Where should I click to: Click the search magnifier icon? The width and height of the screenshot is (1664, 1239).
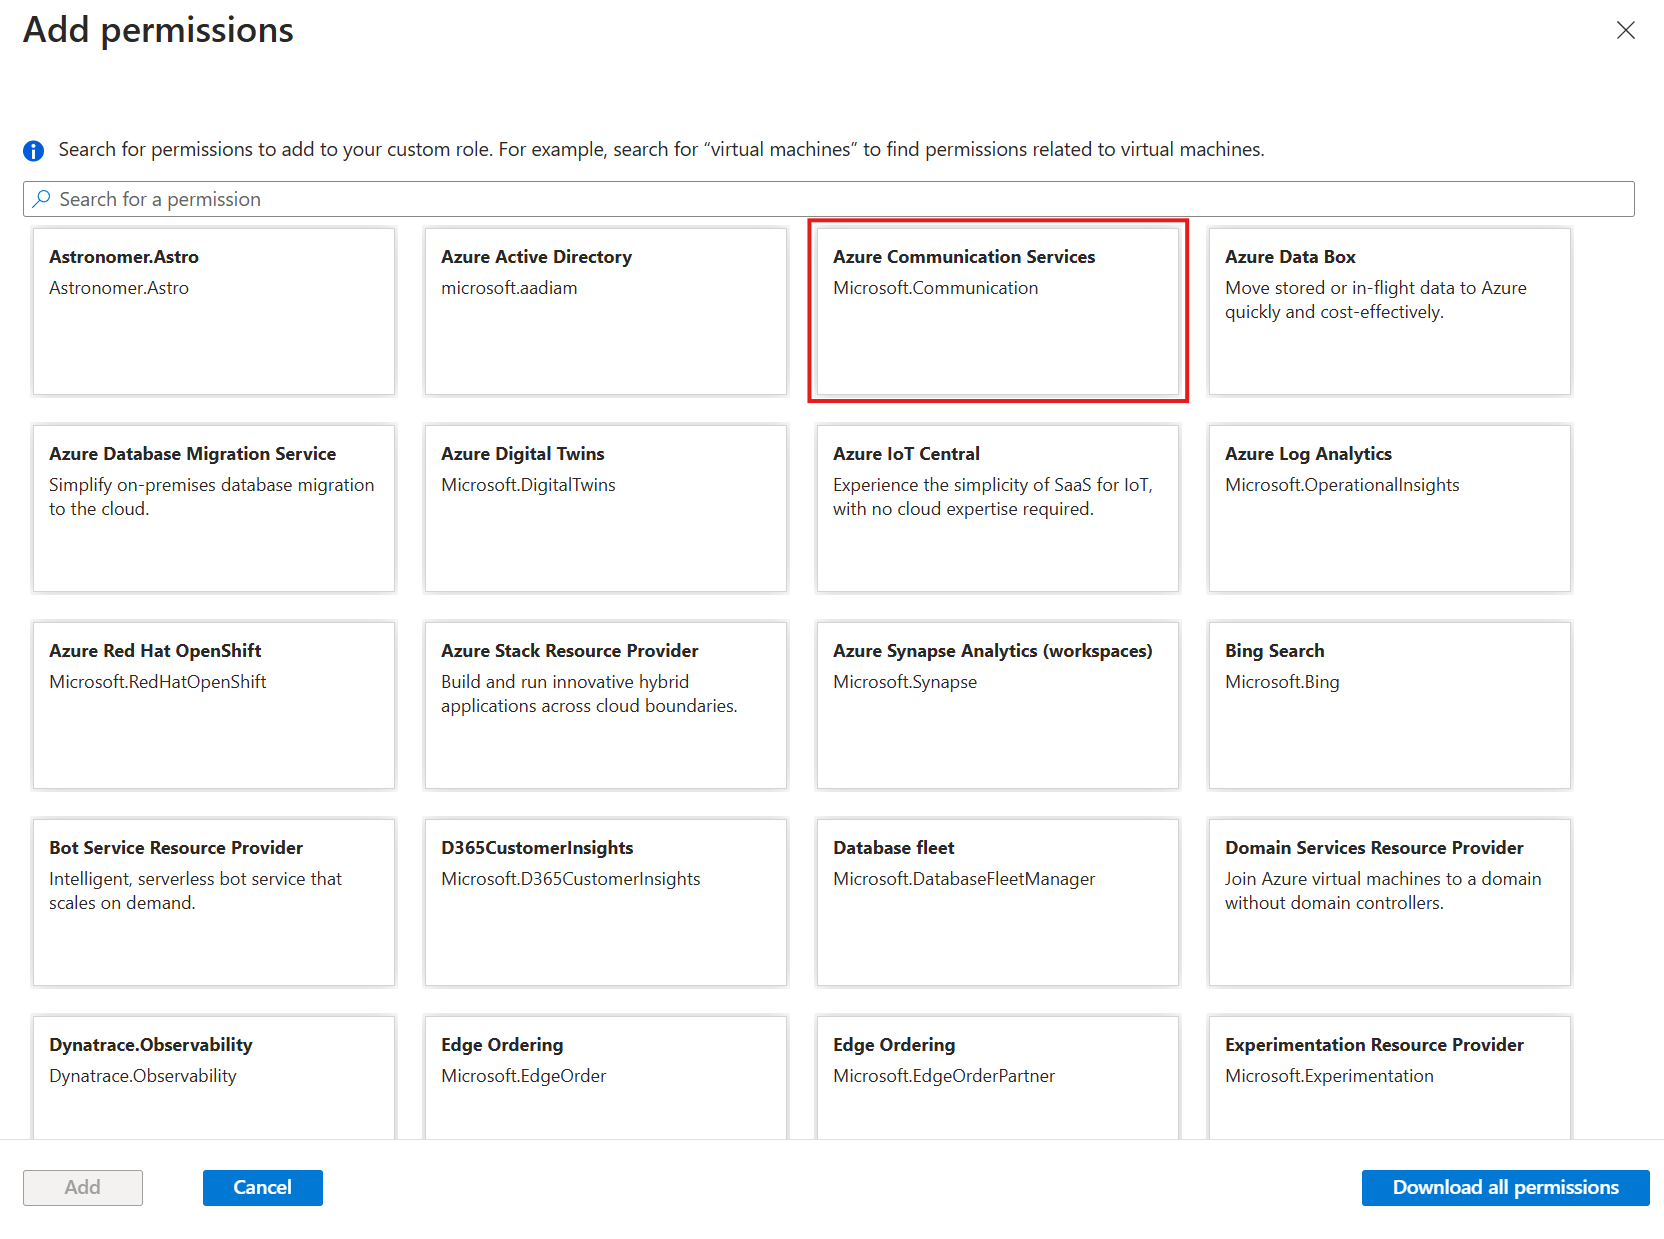[42, 199]
